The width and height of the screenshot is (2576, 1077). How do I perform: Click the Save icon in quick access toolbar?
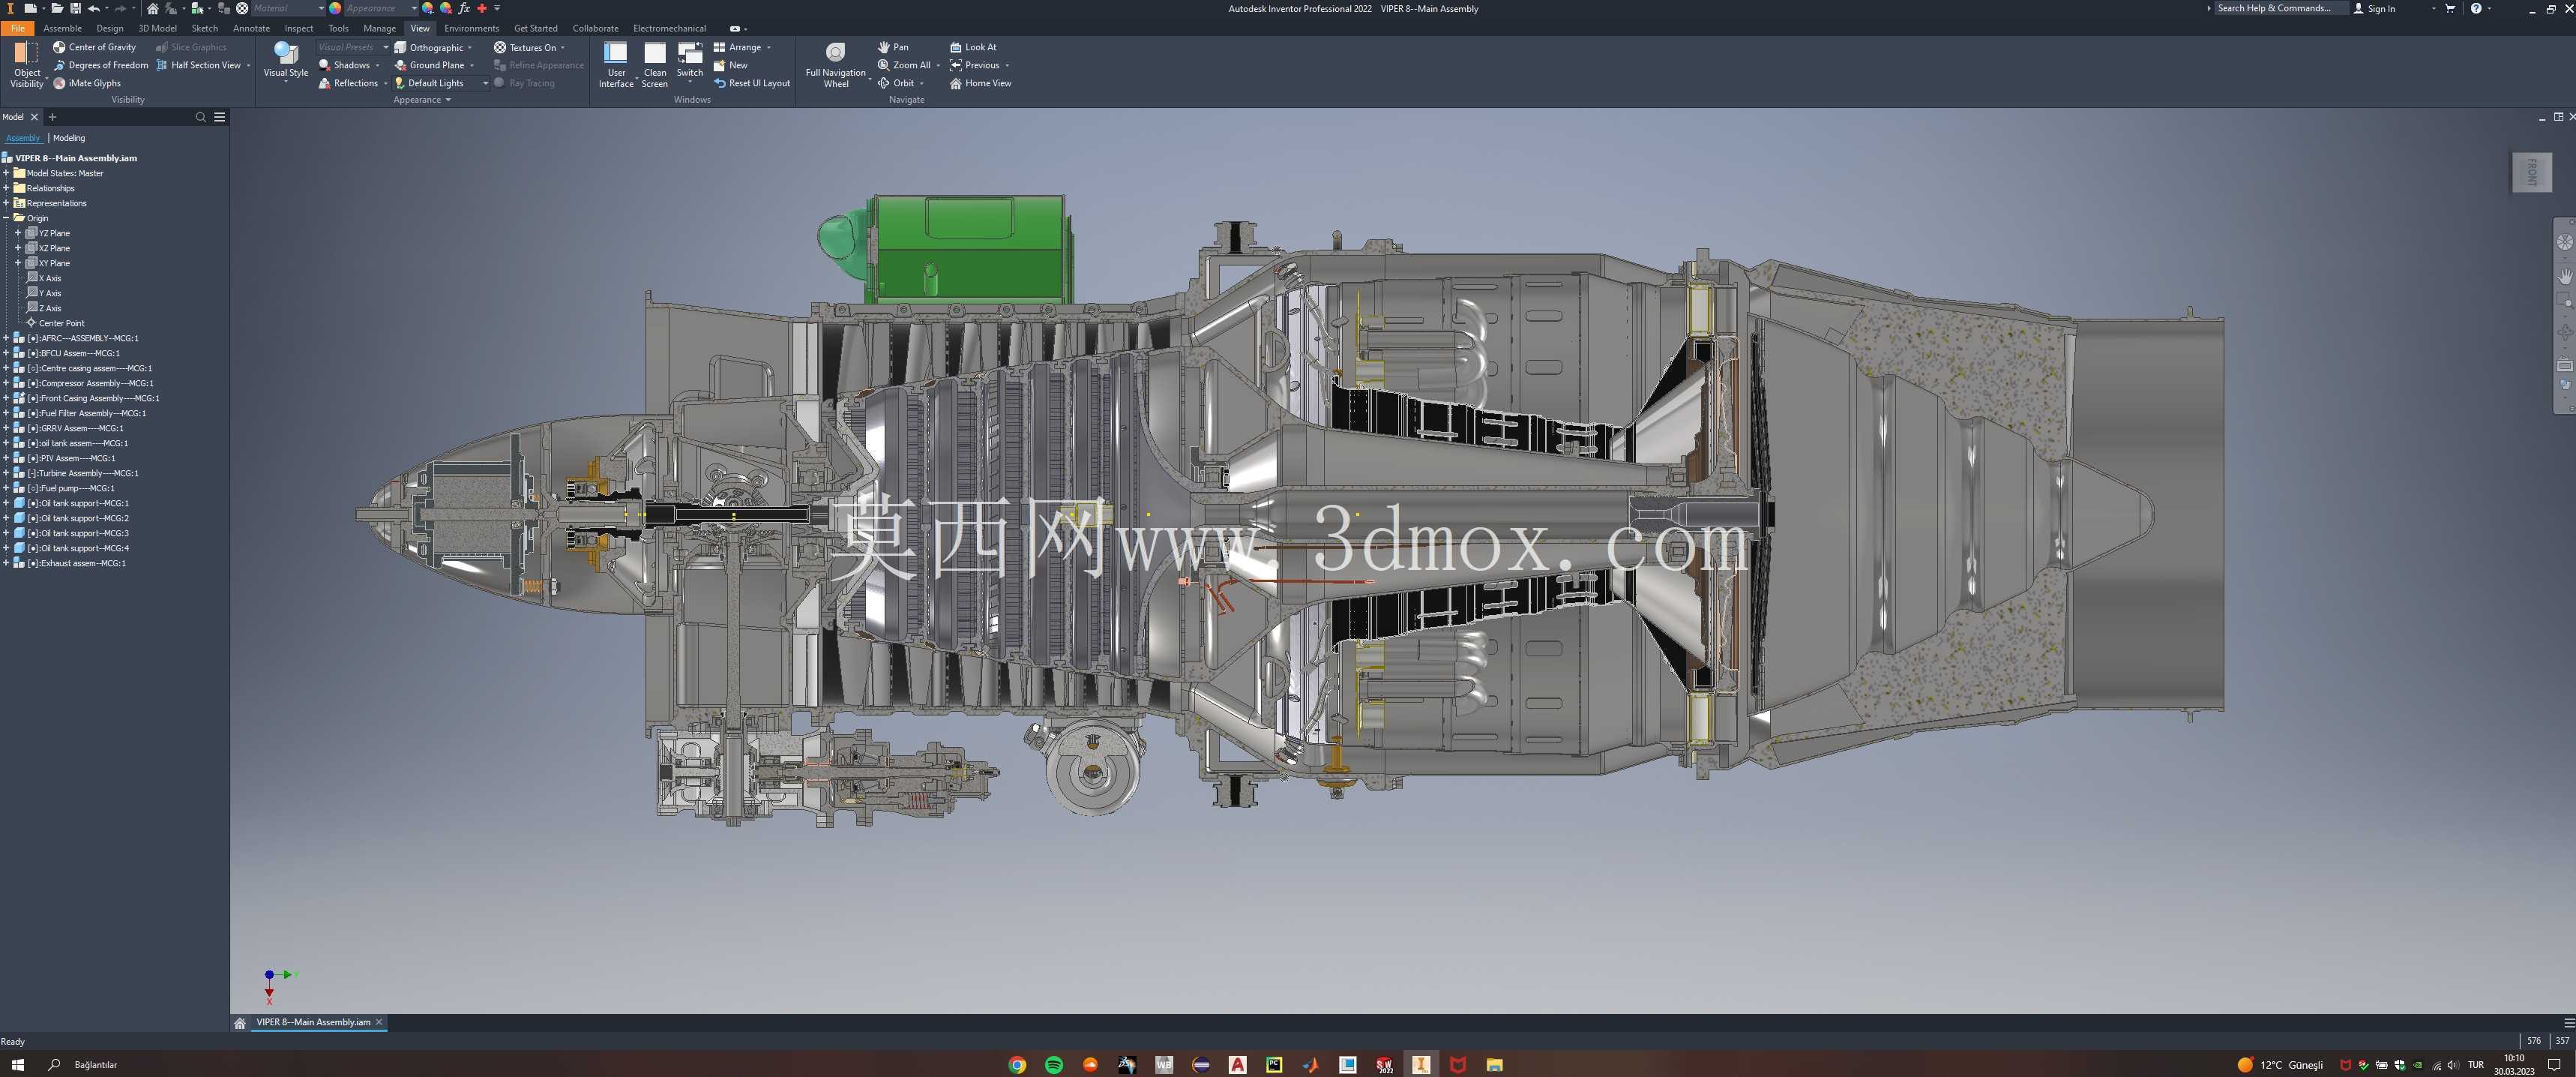click(75, 8)
